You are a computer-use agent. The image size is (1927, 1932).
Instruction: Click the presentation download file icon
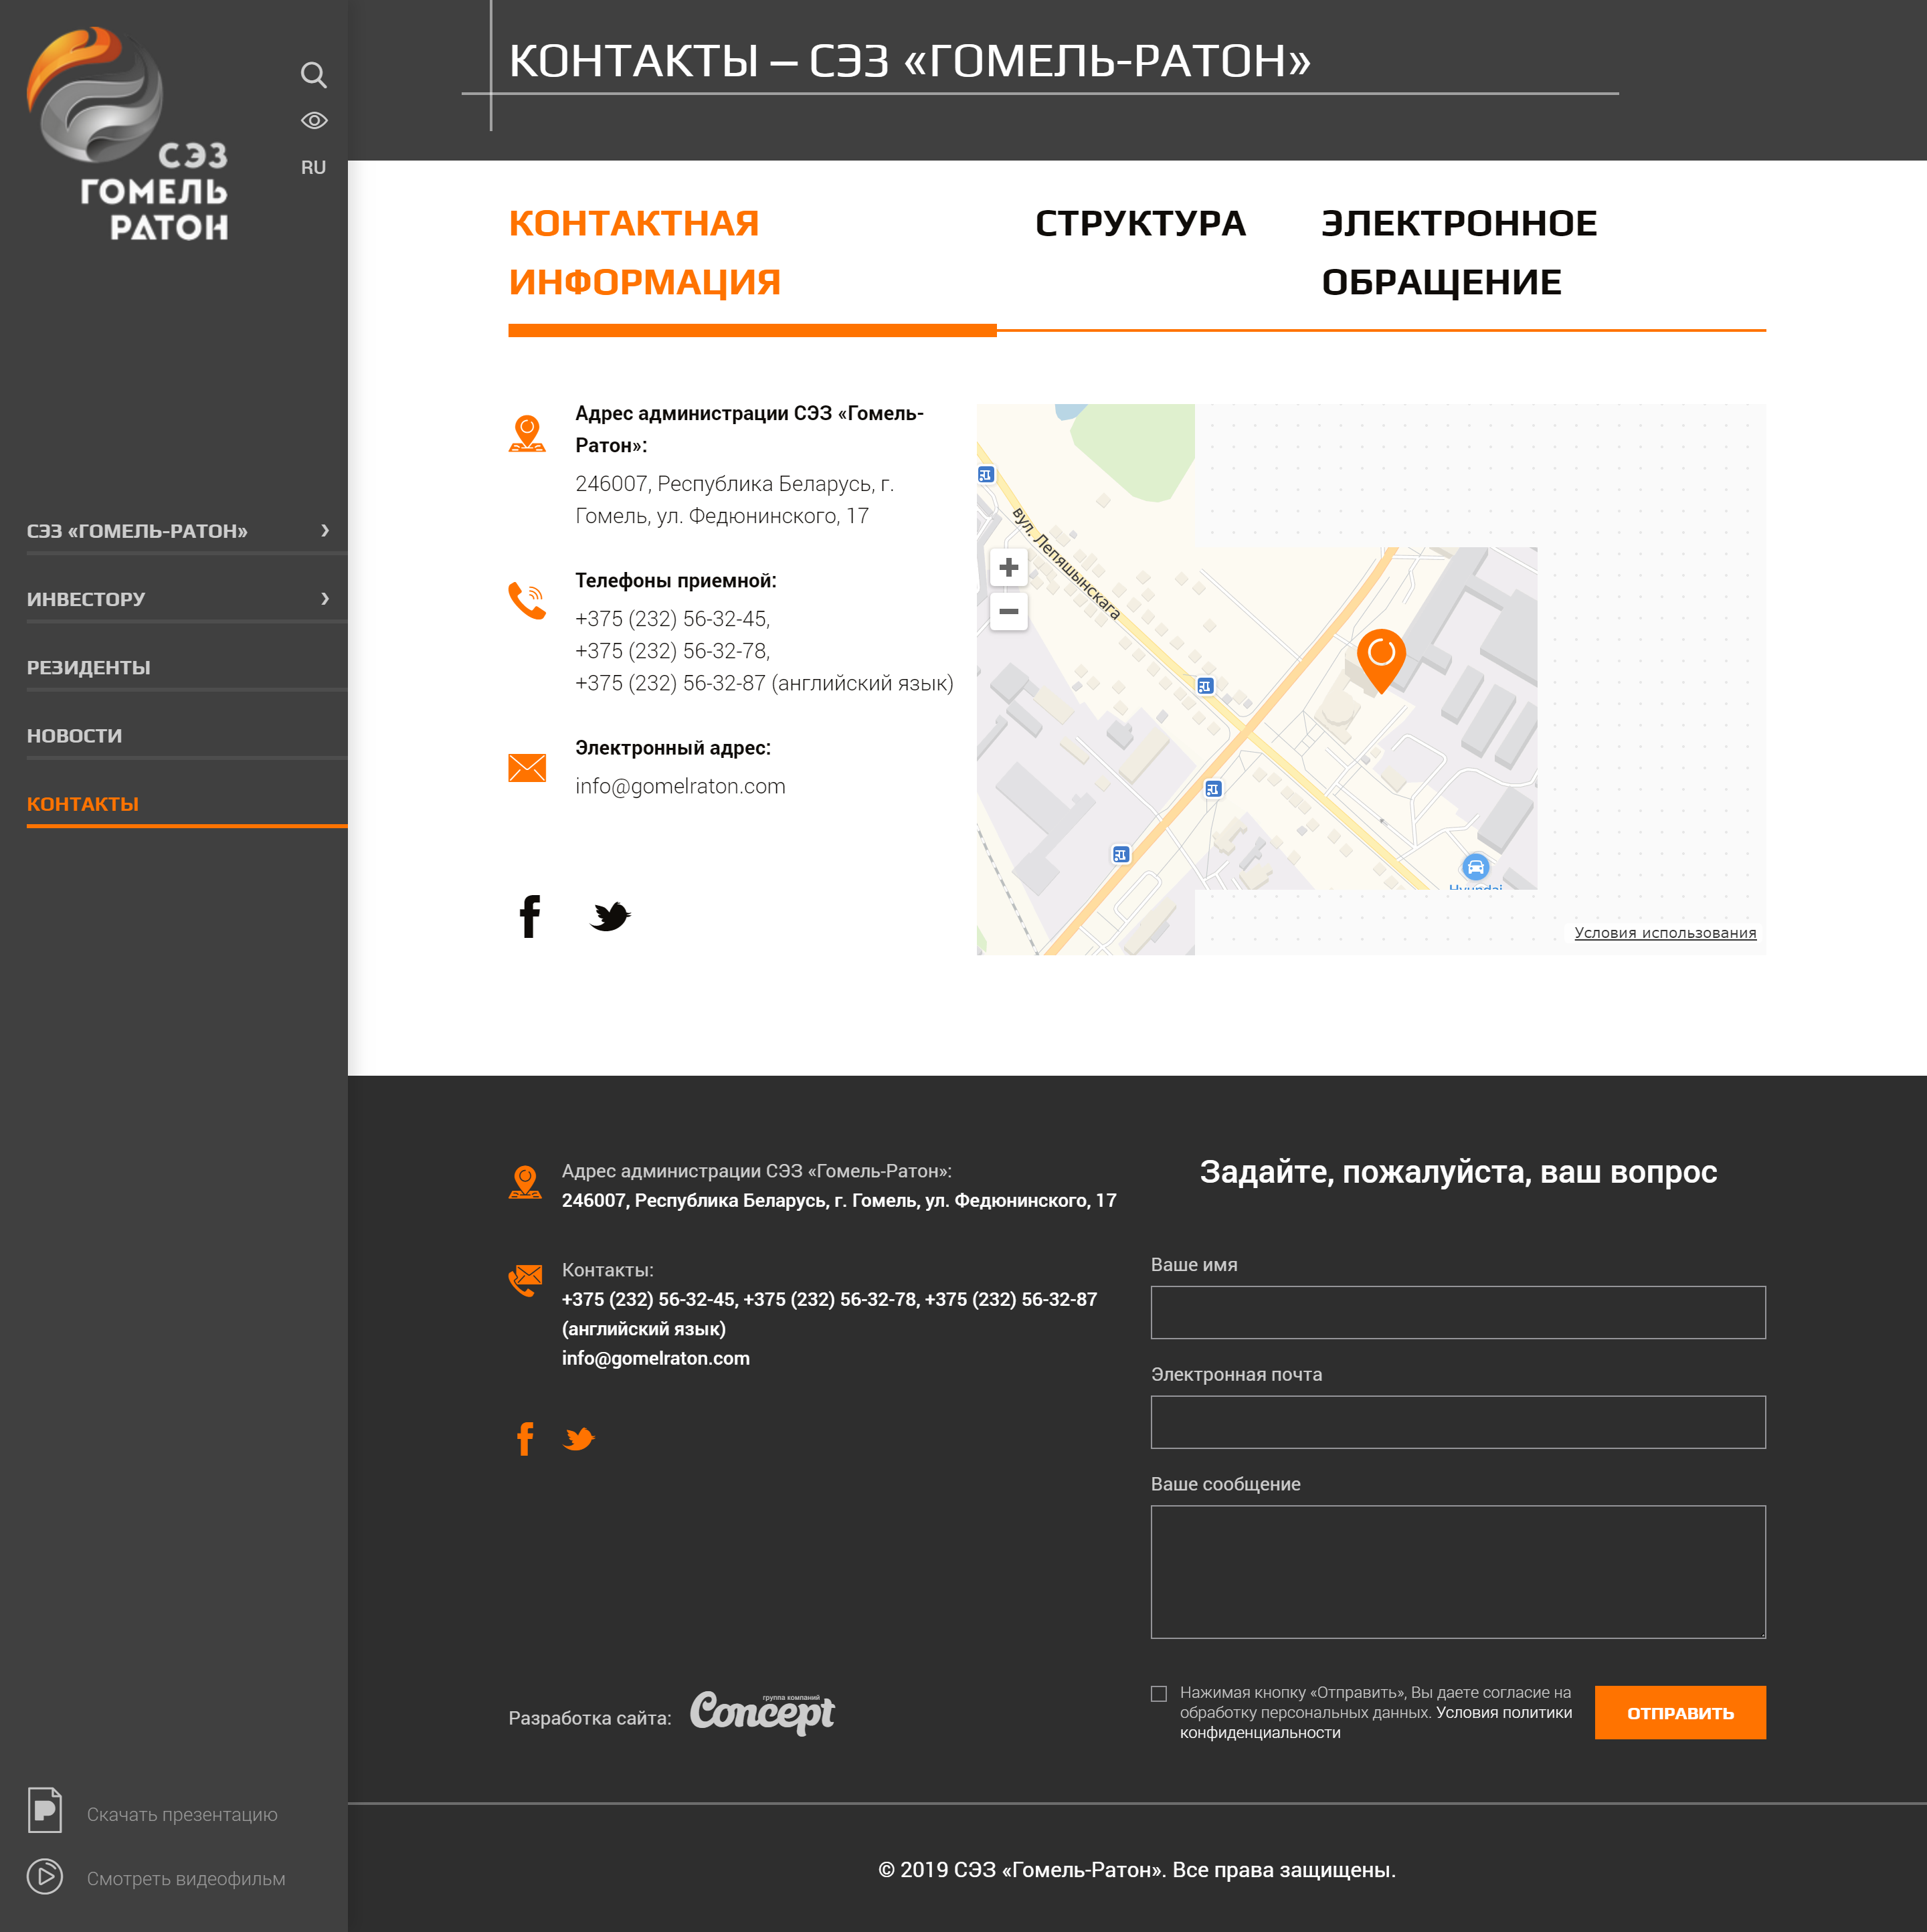click(45, 1810)
